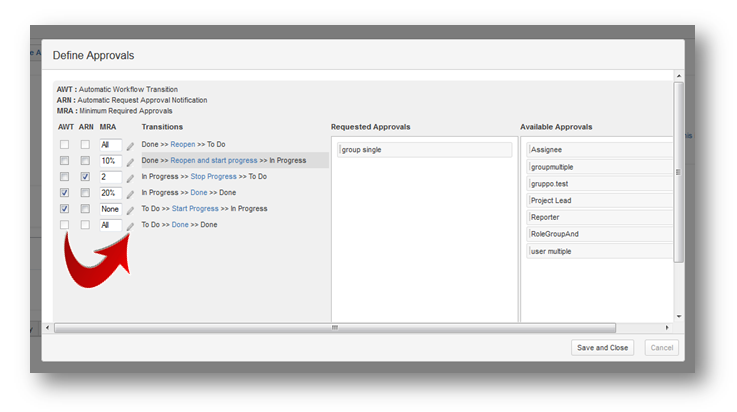Edit MRA for the Stop Progress transition
Screen dimensions: 737x412
pos(130,178)
